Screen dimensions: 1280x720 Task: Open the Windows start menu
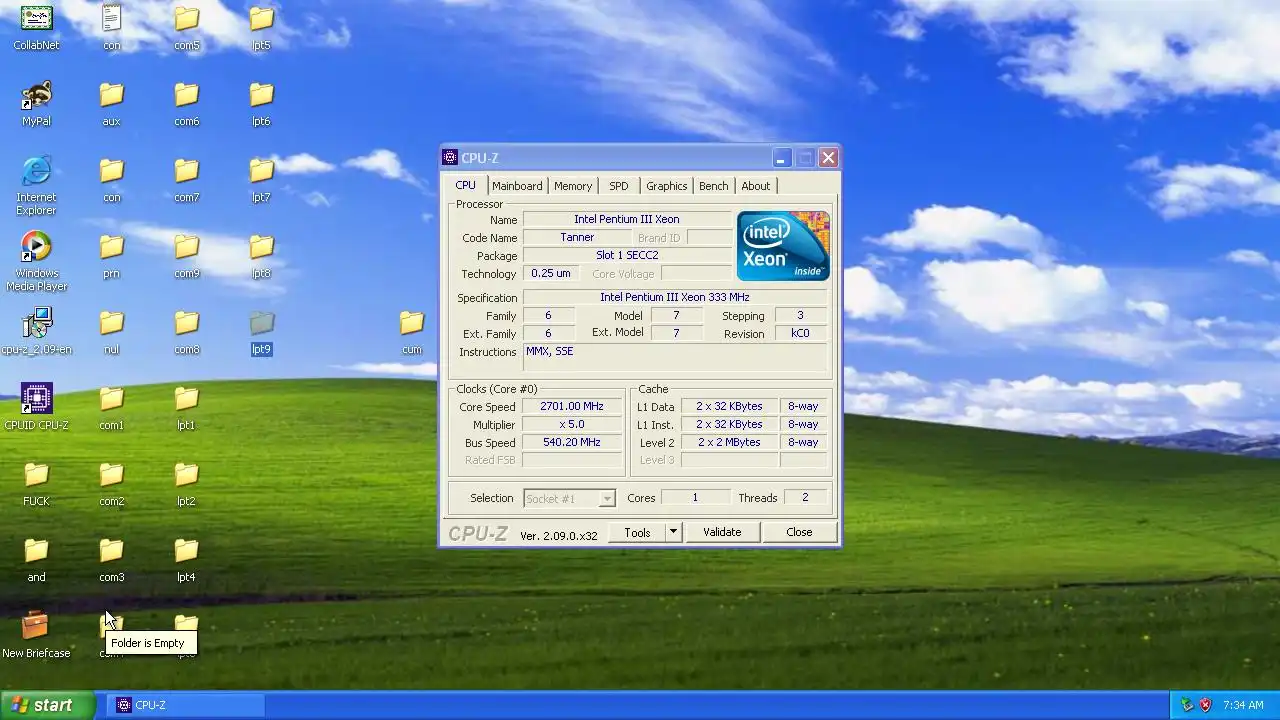pos(47,705)
